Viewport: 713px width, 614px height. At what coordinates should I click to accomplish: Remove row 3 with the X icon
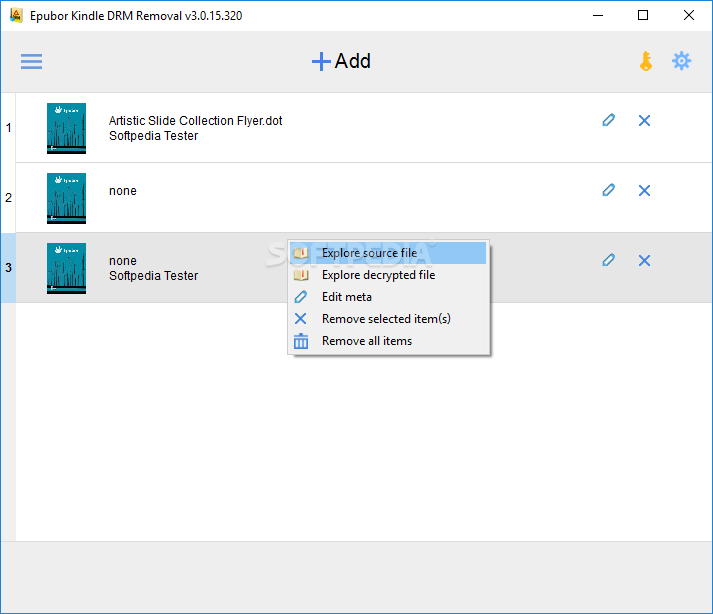pyautogui.click(x=644, y=261)
